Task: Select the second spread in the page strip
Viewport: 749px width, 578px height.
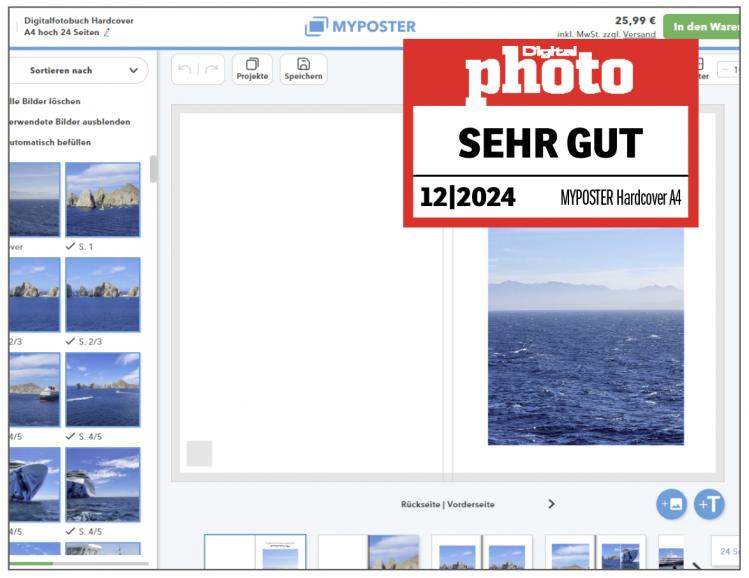Action: (x=369, y=552)
